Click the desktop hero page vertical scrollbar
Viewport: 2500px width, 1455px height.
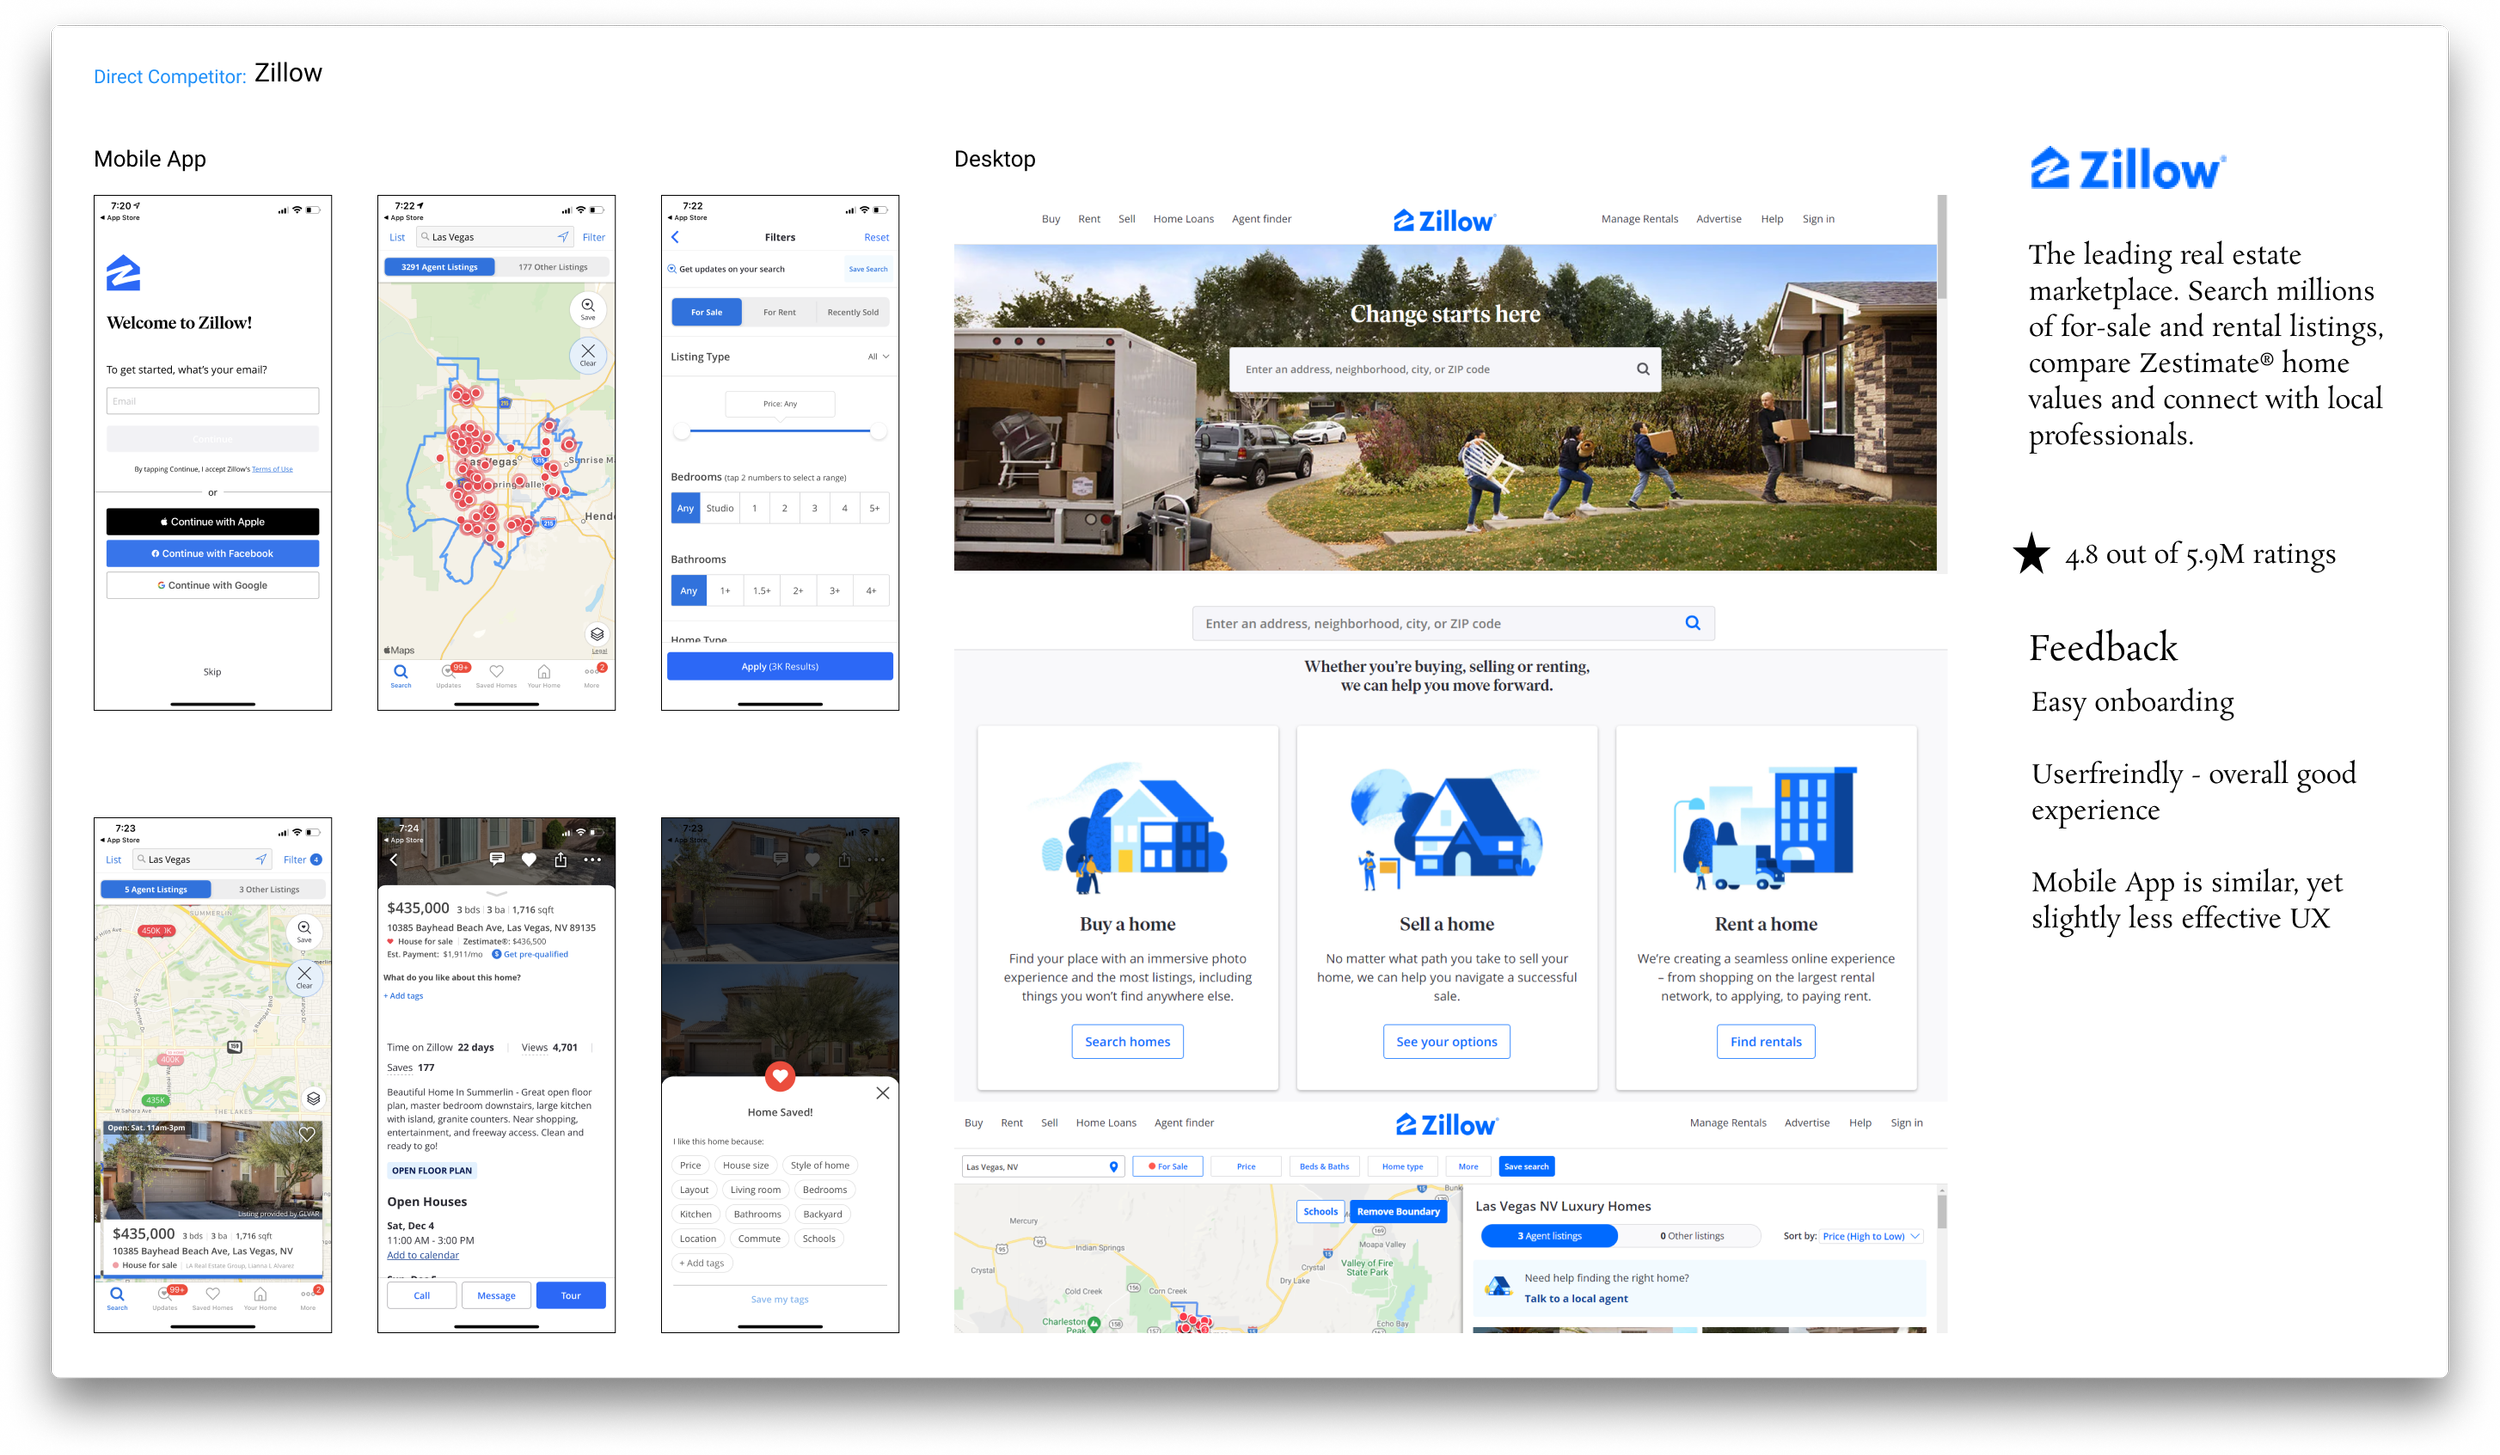click(1941, 247)
